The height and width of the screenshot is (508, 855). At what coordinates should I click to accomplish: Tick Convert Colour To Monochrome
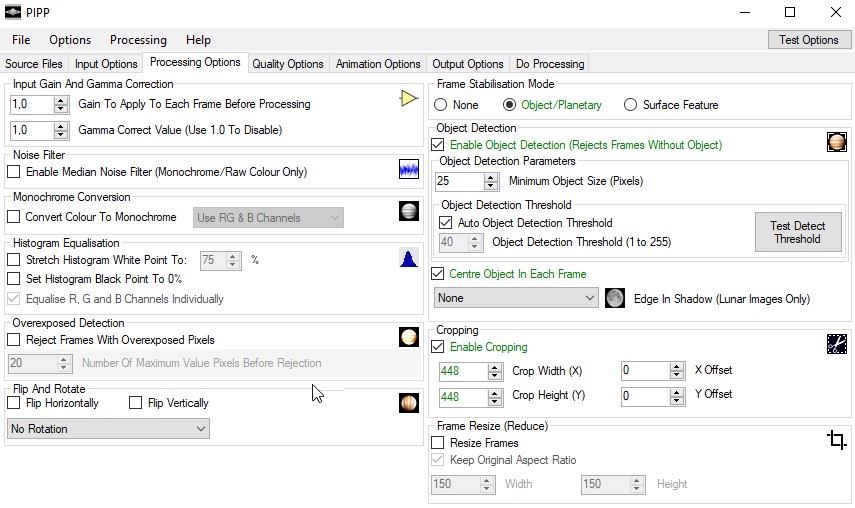click(x=14, y=216)
